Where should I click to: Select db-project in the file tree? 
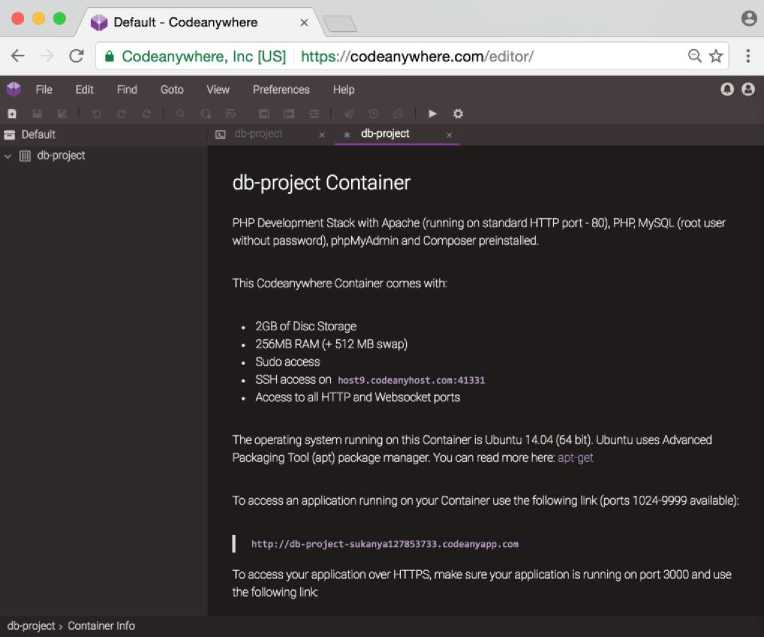coord(61,155)
